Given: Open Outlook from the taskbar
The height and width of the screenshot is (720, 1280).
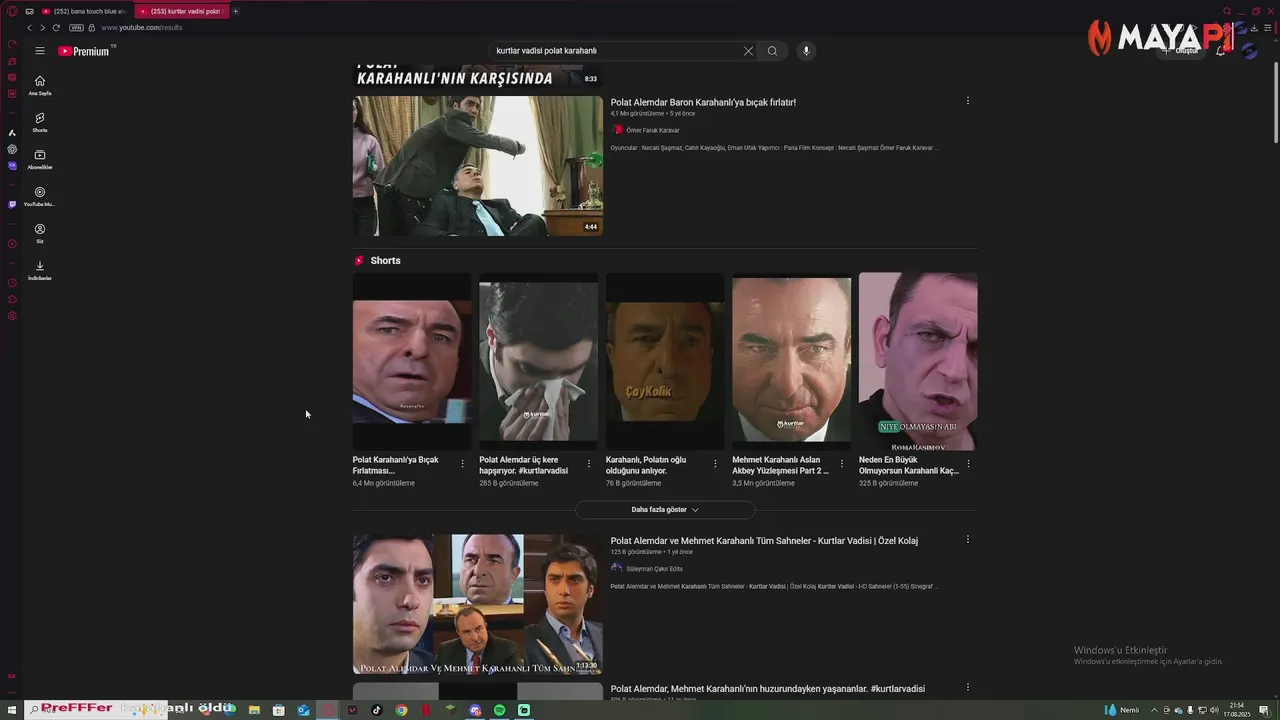Looking at the screenshot, I should click(x=303, y=710).
